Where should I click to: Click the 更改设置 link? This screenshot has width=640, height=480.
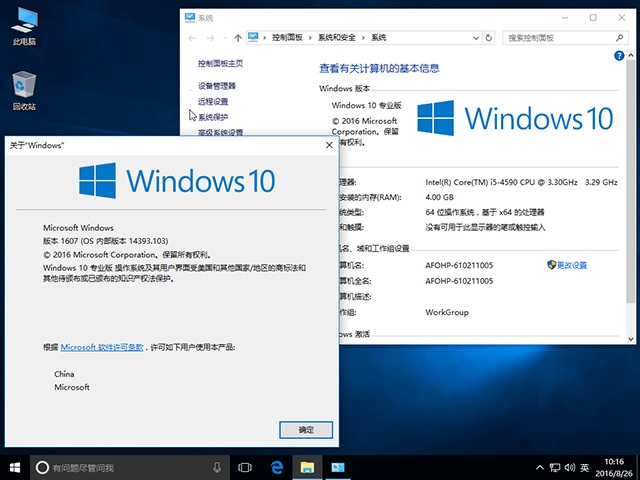point(571,265)
